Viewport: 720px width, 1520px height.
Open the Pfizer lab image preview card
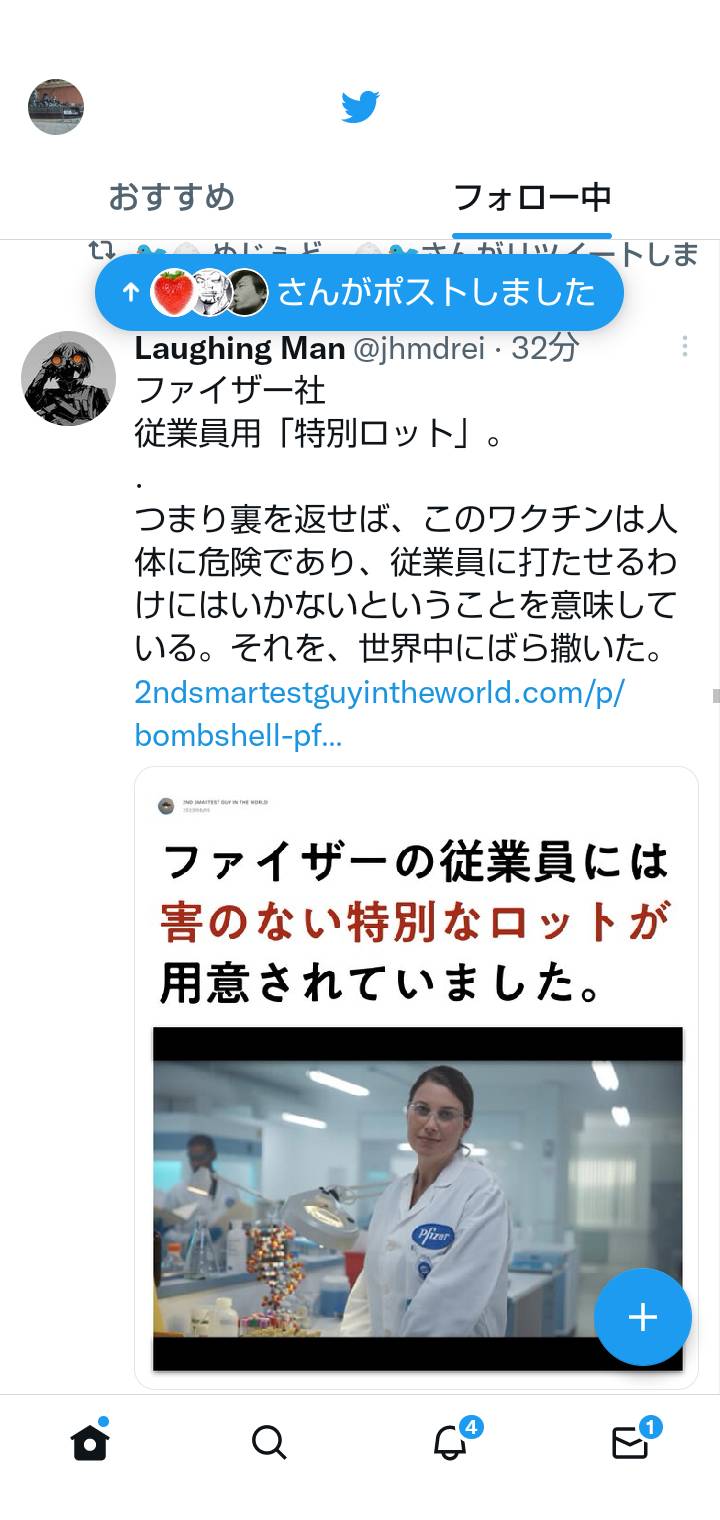point(416,1078)
